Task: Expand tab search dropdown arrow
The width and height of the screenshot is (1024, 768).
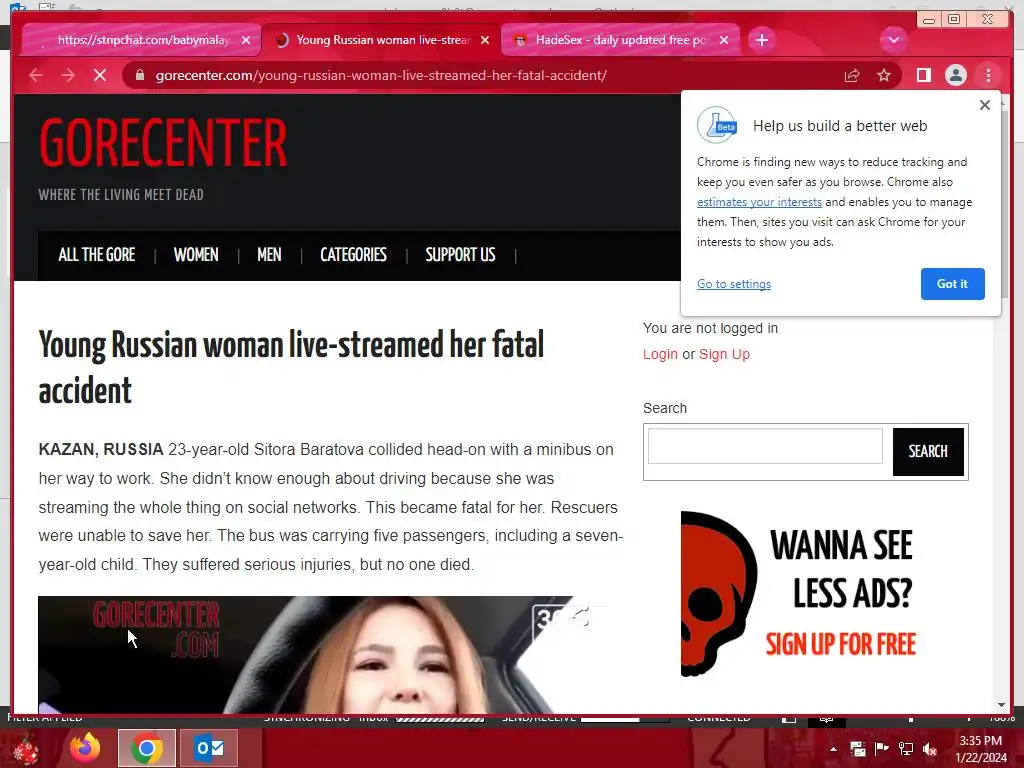Action: point(893,40)
